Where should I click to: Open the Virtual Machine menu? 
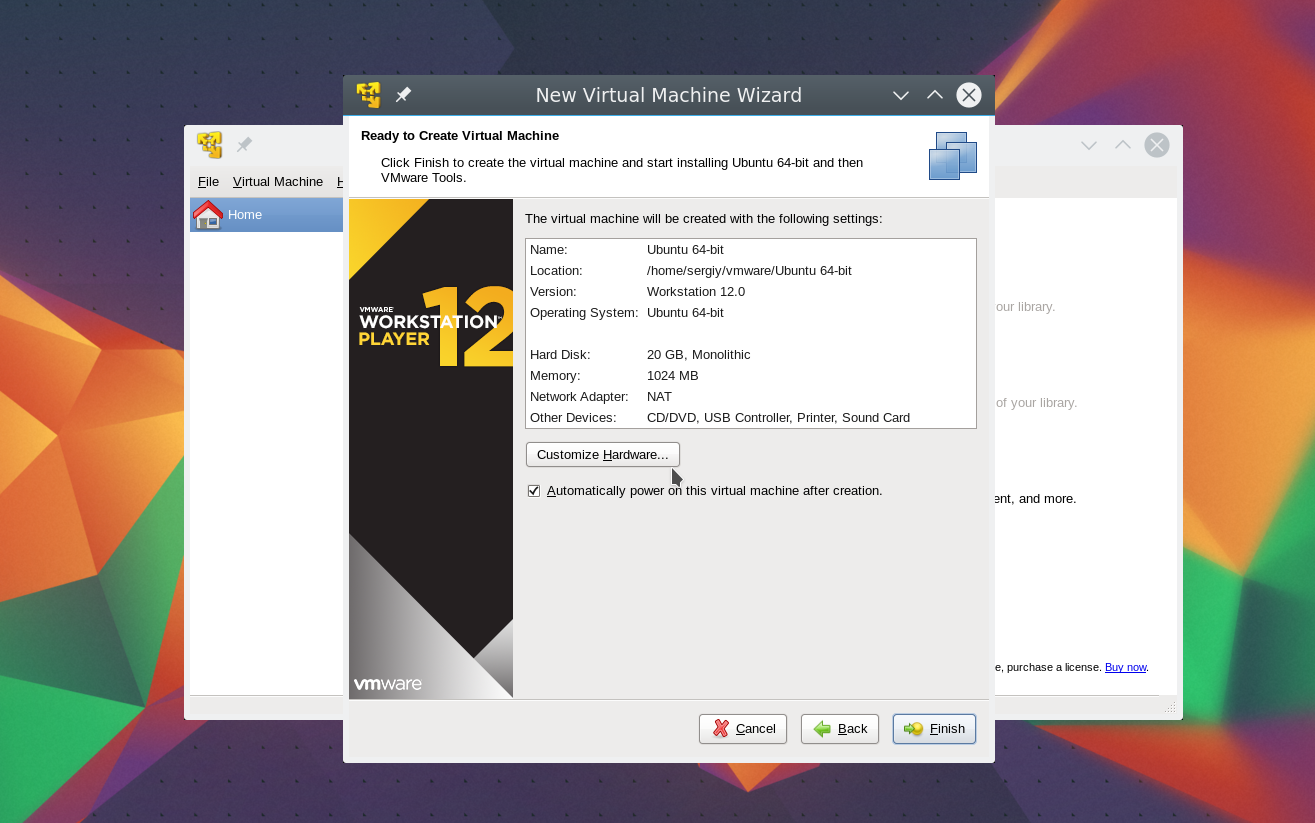point(277,182)
